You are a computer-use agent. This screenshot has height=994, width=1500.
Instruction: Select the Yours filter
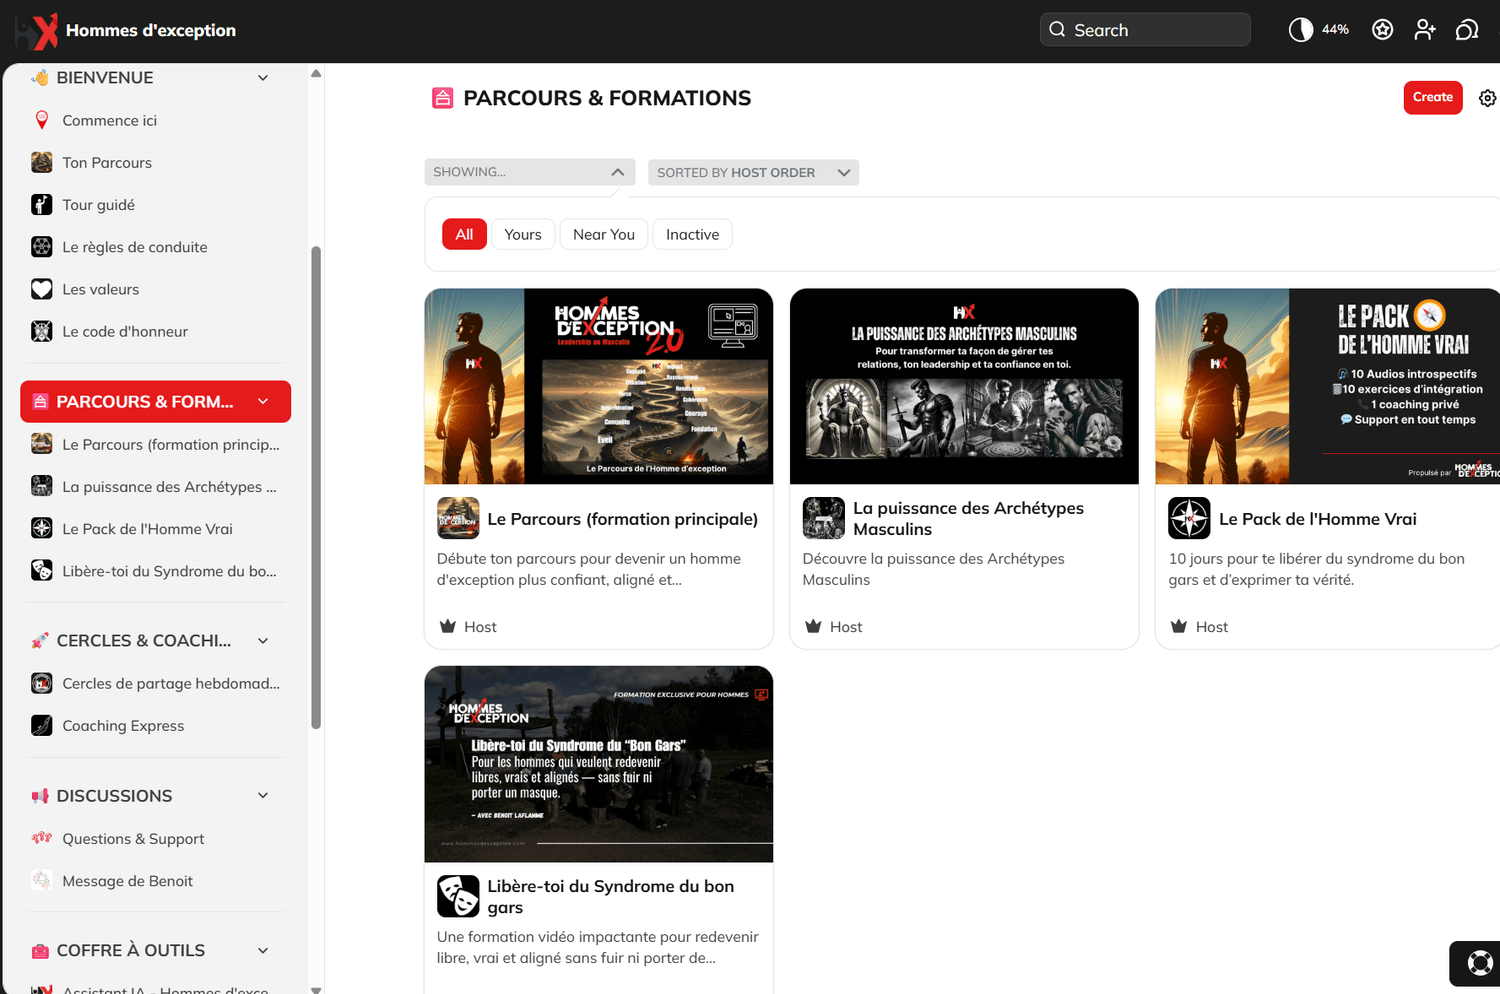click(522, 234)
